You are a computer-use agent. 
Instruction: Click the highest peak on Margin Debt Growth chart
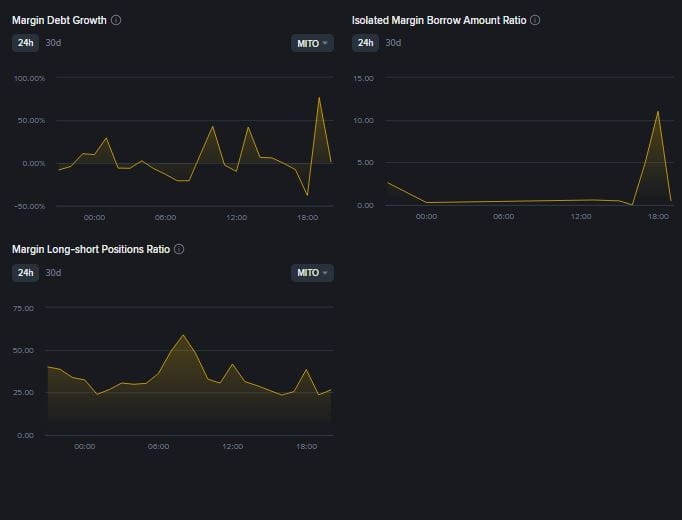point(319,97)
